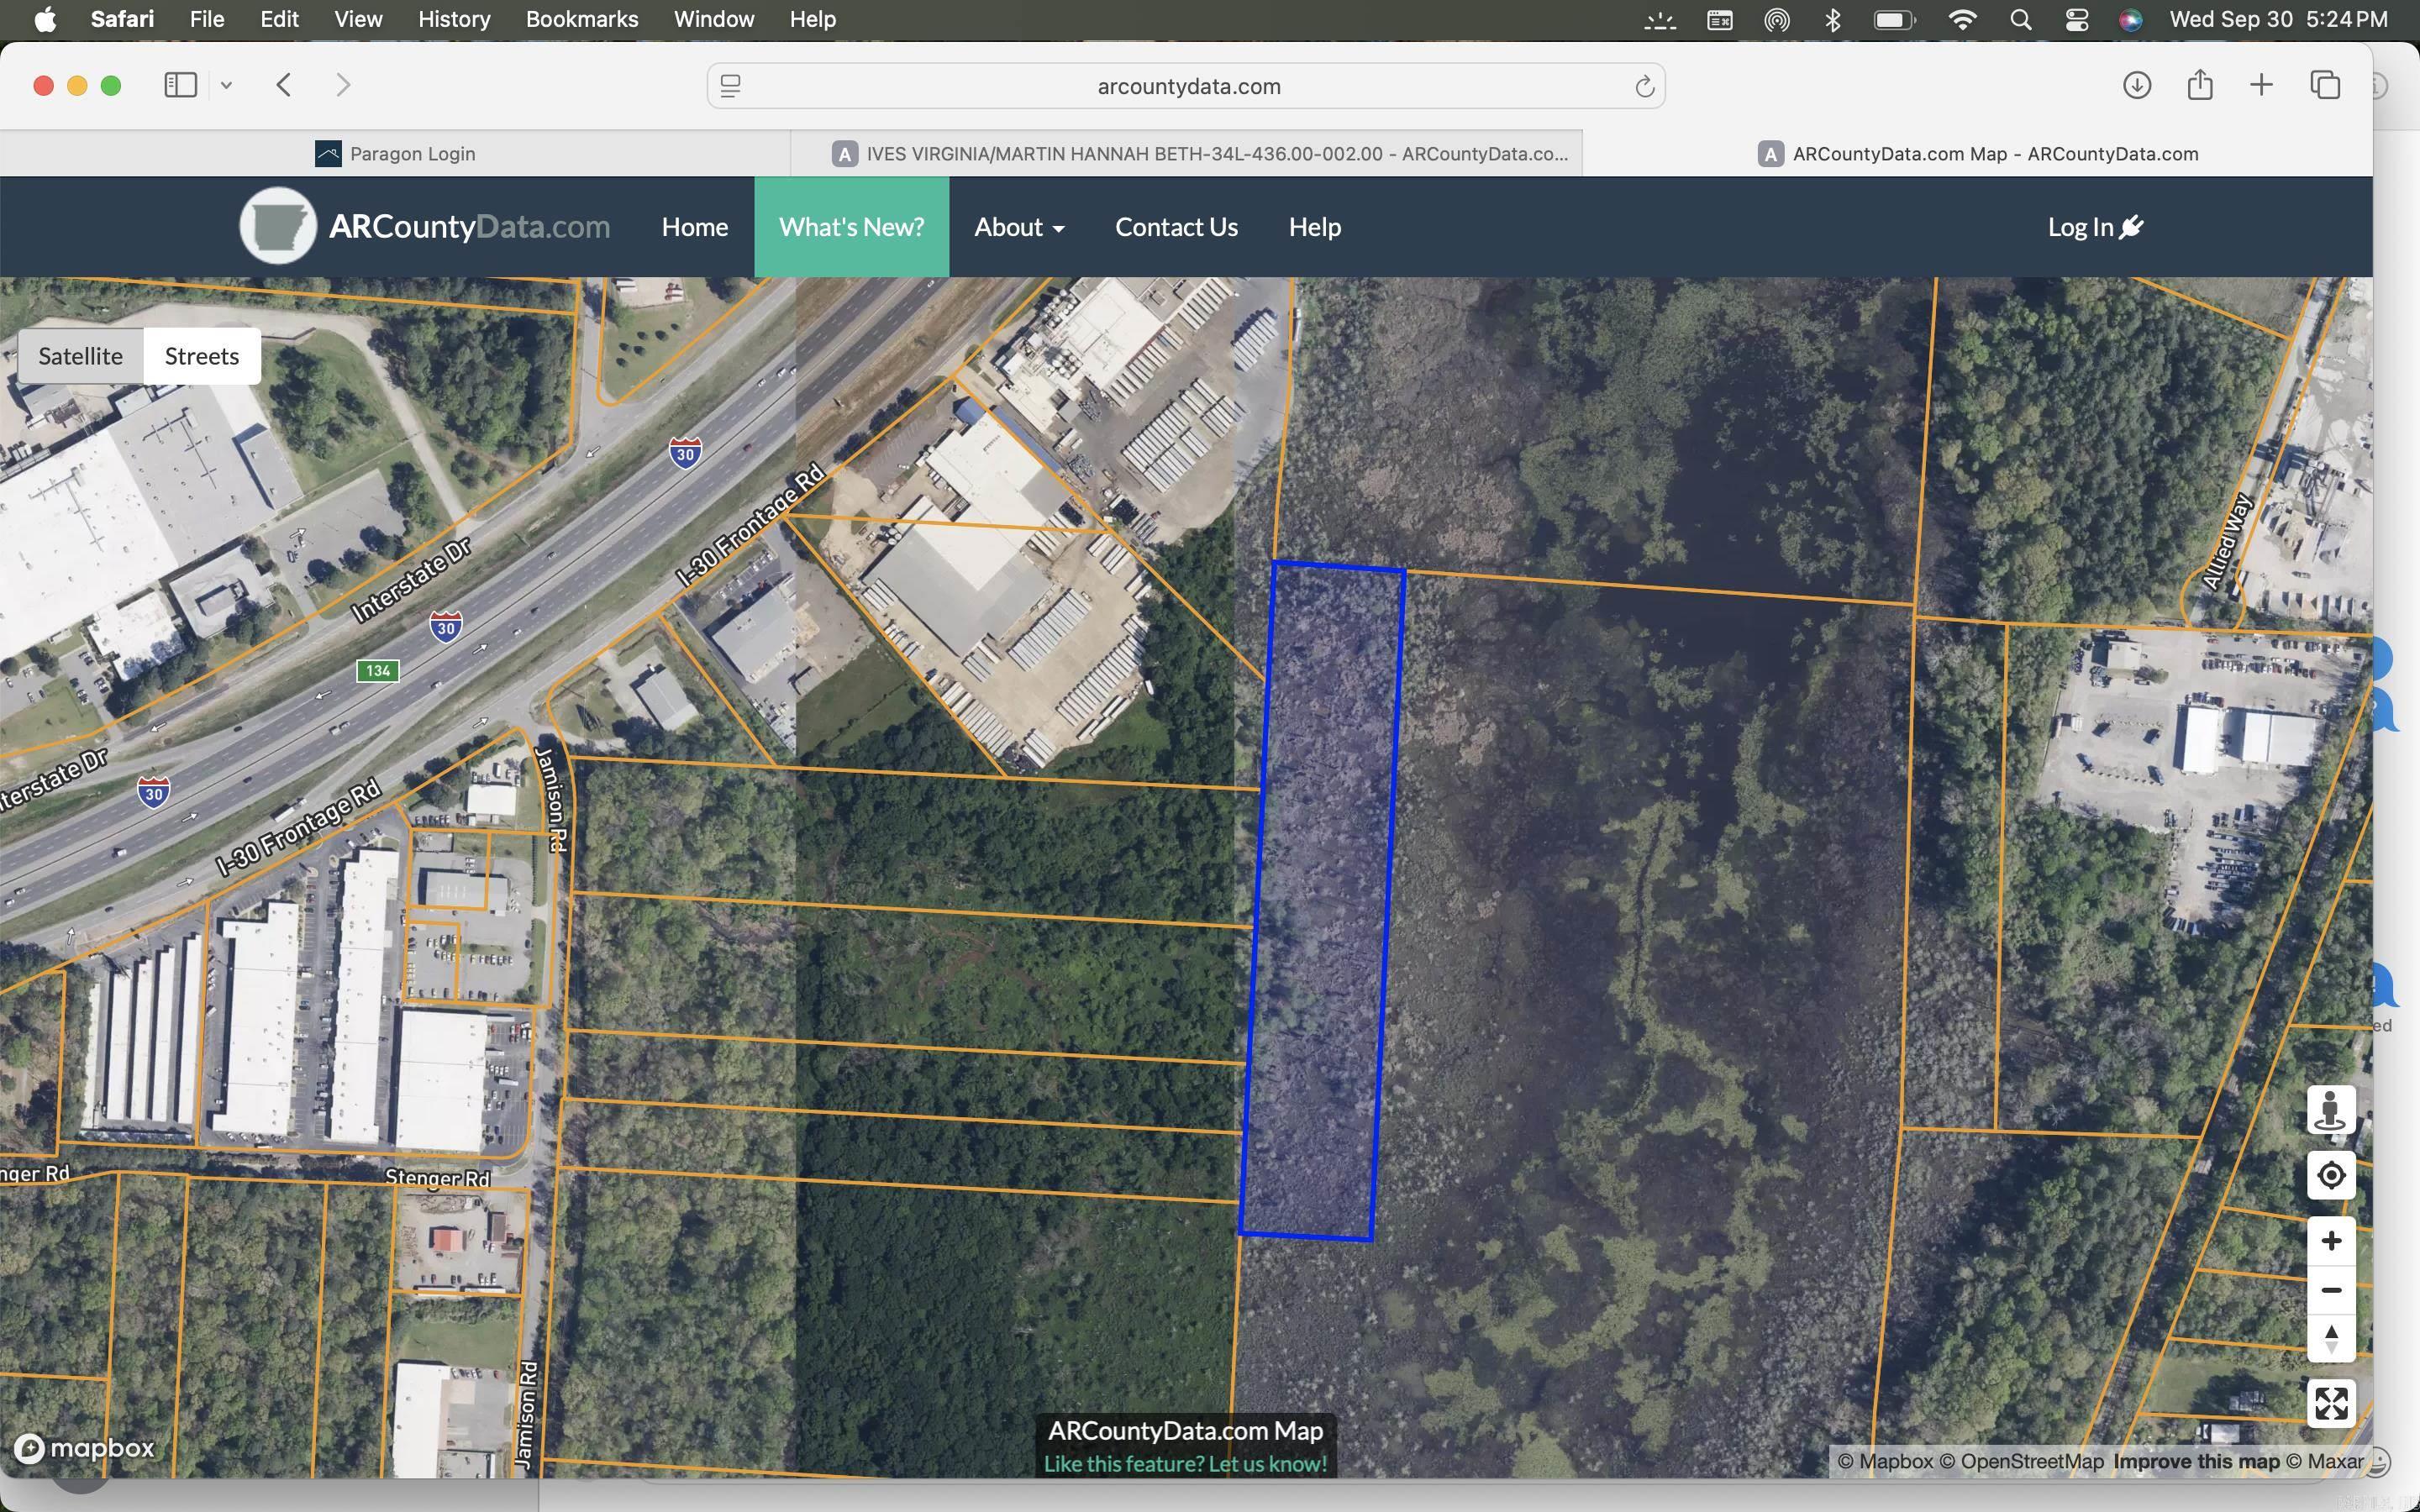Enter fullscreen map mode
The image size is (2420, 1512).
2330,1403
